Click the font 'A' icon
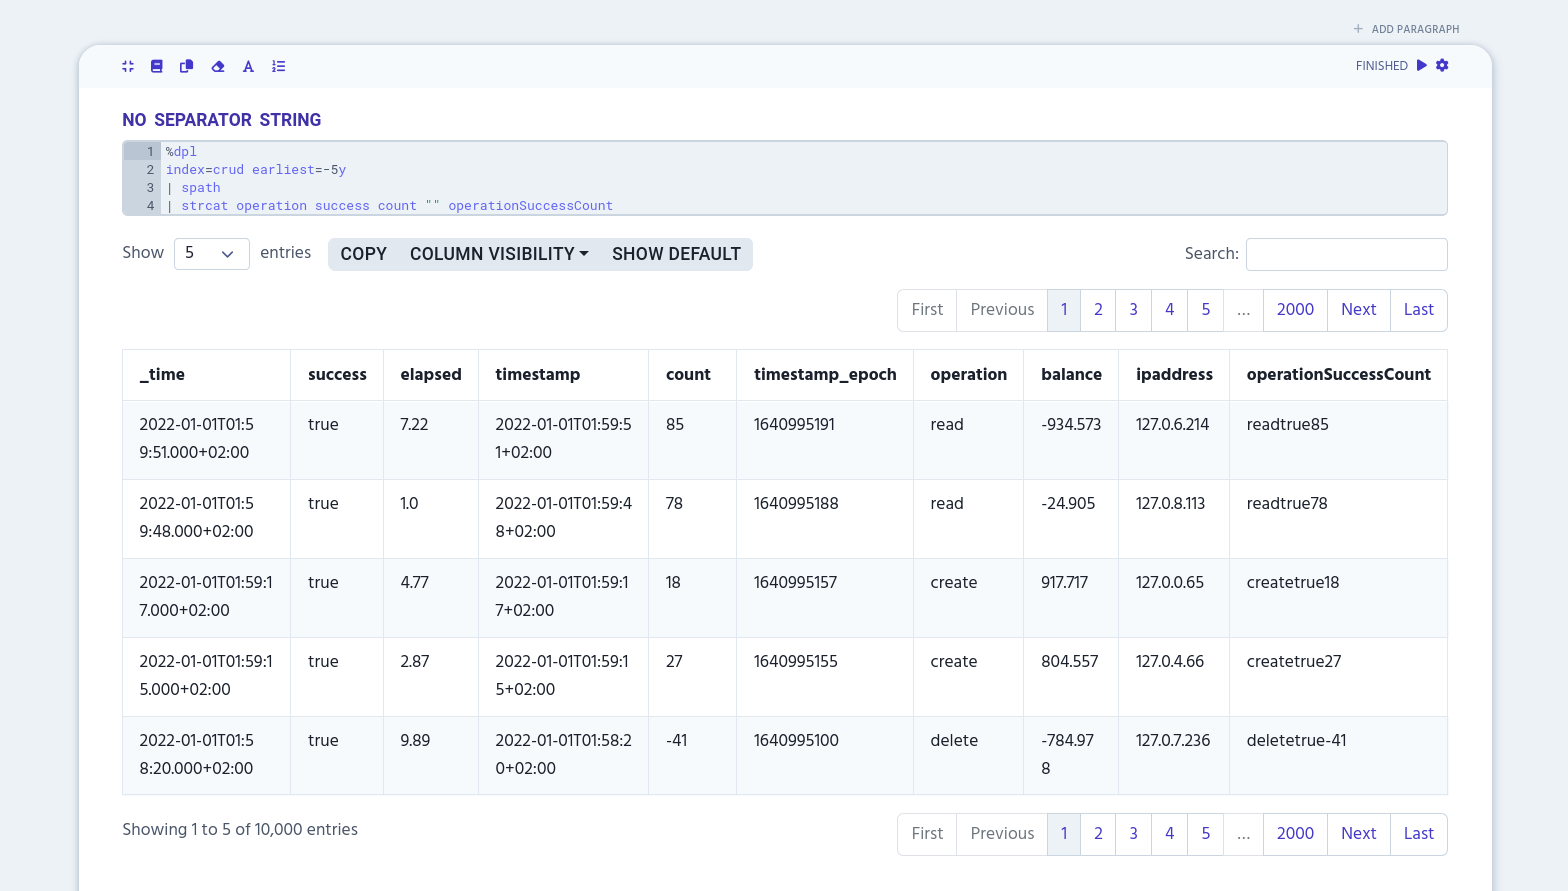 [248, 66]
